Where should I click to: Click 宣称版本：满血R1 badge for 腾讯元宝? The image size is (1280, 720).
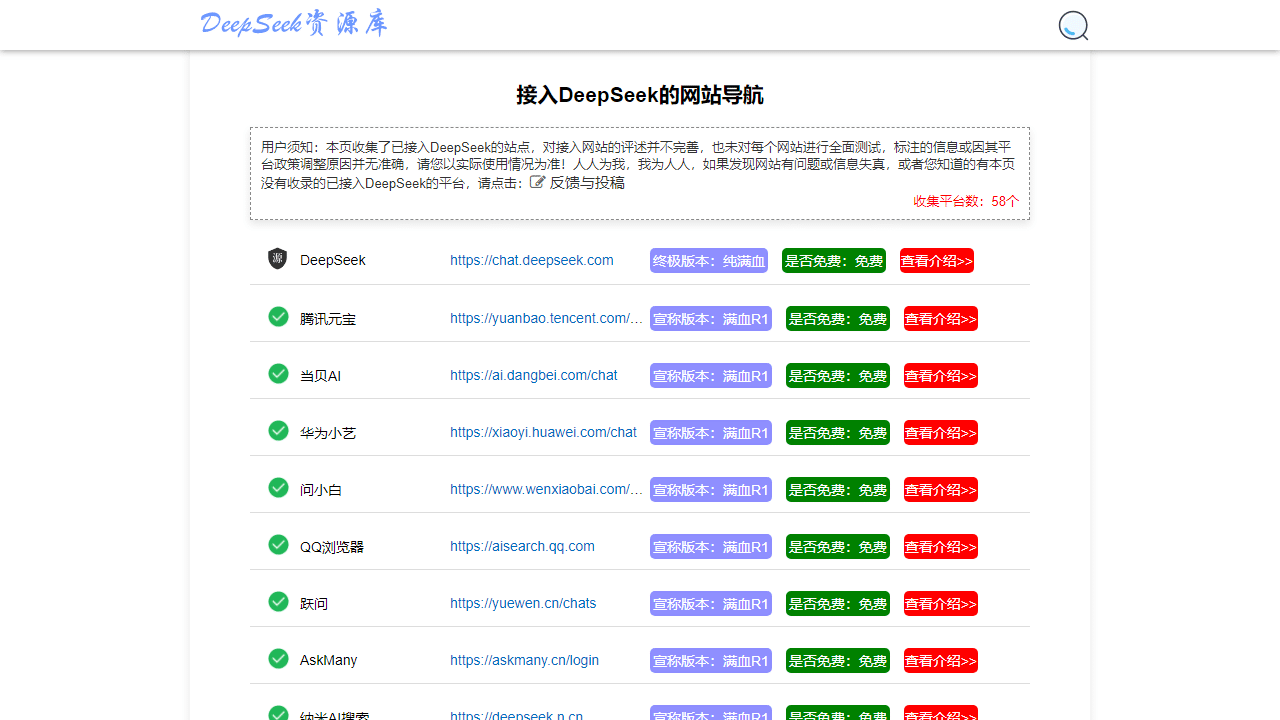point(711,319)
